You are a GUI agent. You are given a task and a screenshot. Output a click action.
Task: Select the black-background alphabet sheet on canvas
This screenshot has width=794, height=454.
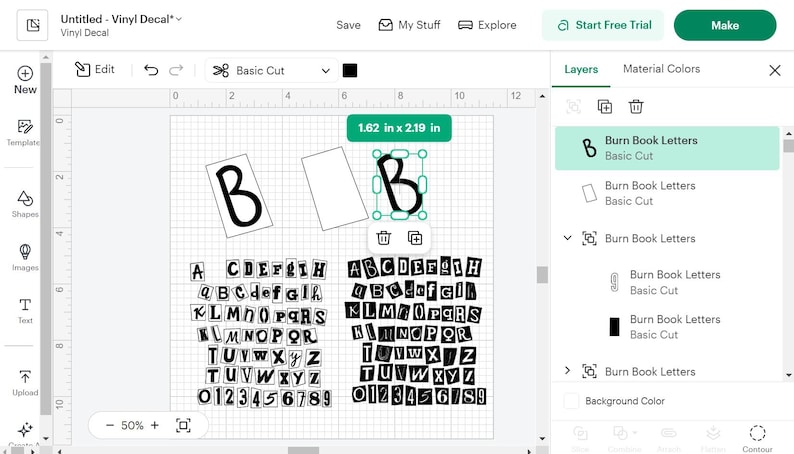(x=415, y=331)
